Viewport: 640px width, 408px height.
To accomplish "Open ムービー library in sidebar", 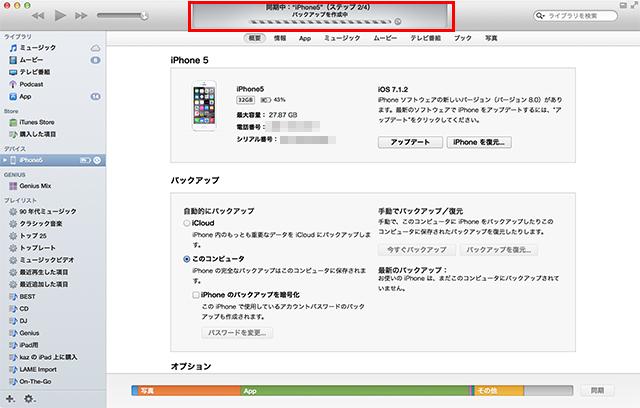I will (x=27, y=60).
